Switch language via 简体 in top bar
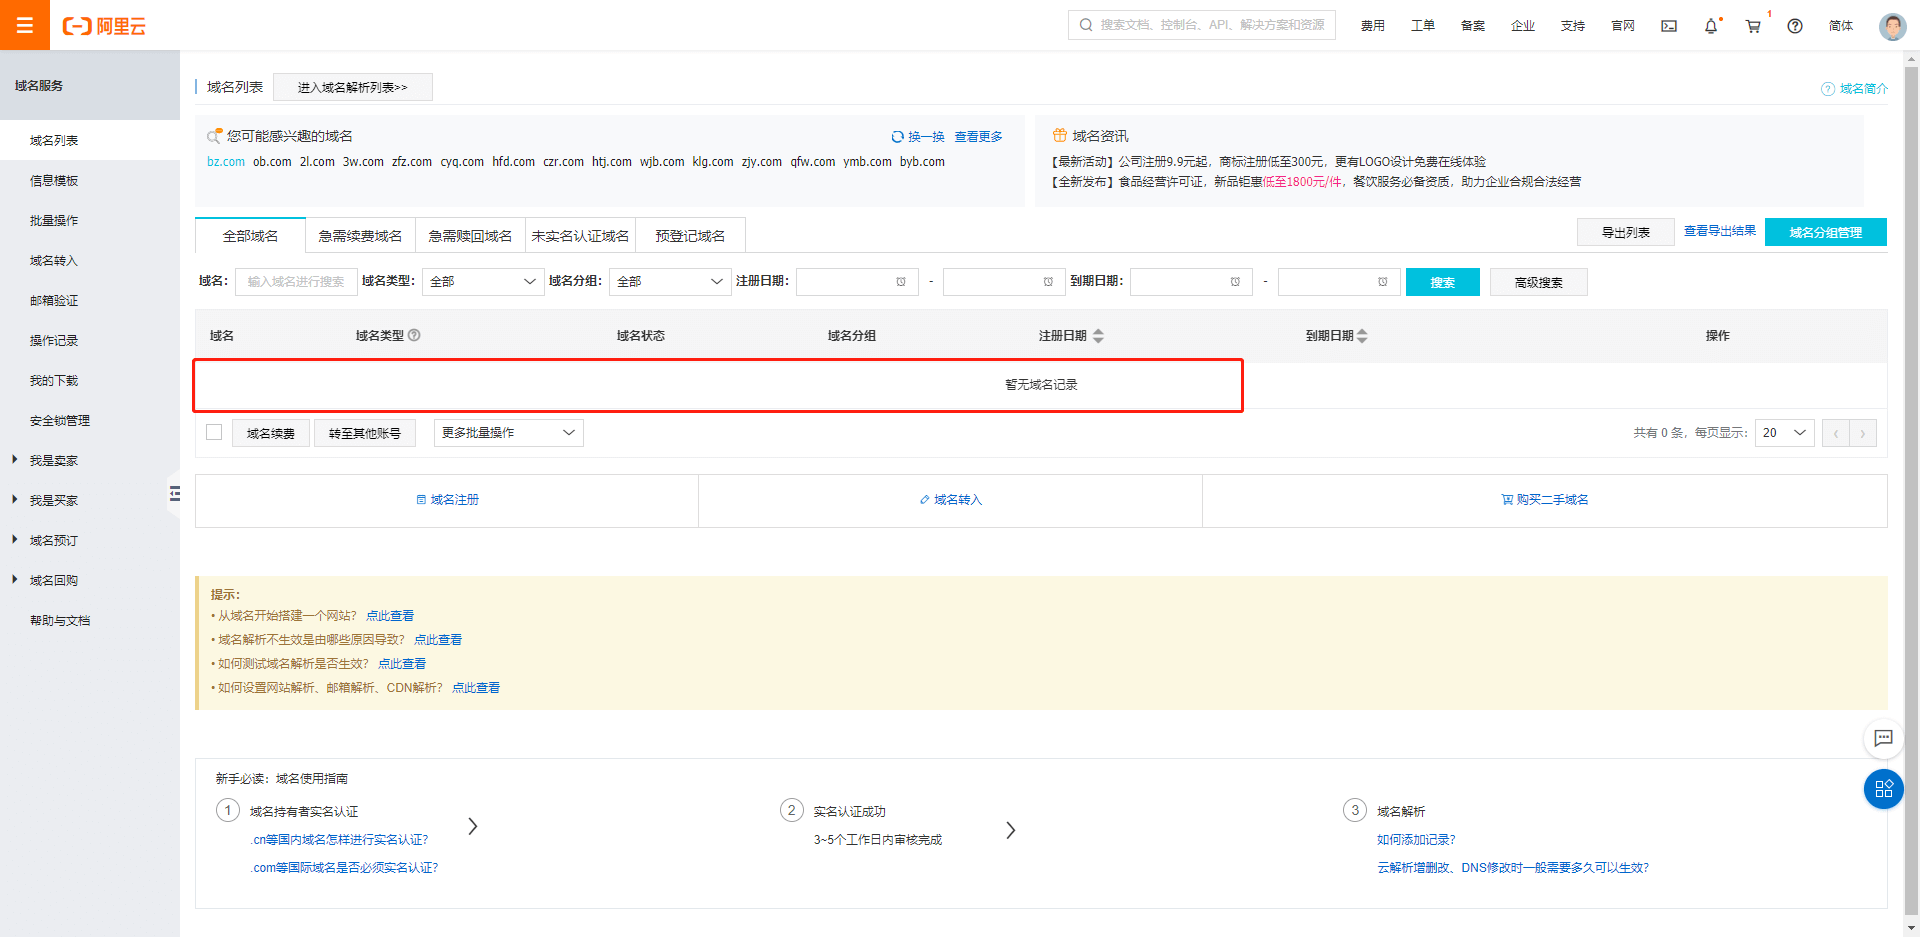The height and width of the screenshot is (937, 1920). click(x=1840, y=26)
